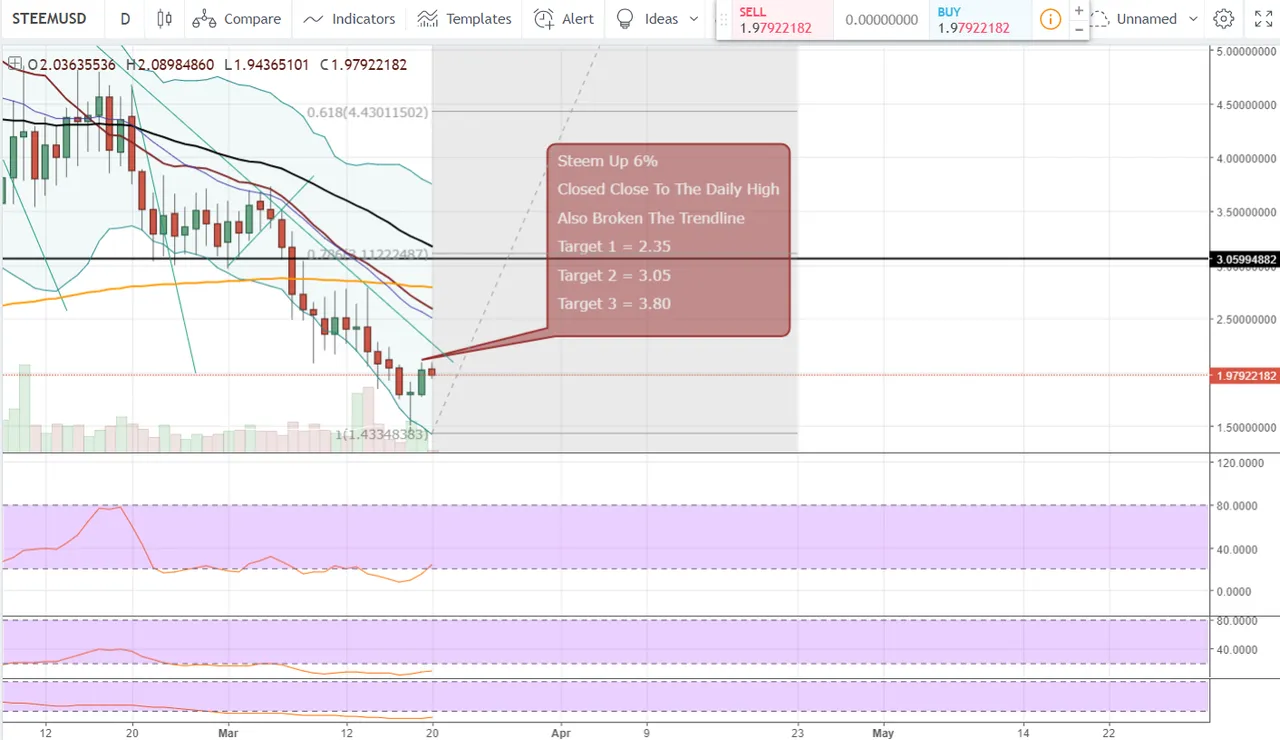
Task: Click the close value C1.97922182 in legend
Action: [x=363, y=64]
